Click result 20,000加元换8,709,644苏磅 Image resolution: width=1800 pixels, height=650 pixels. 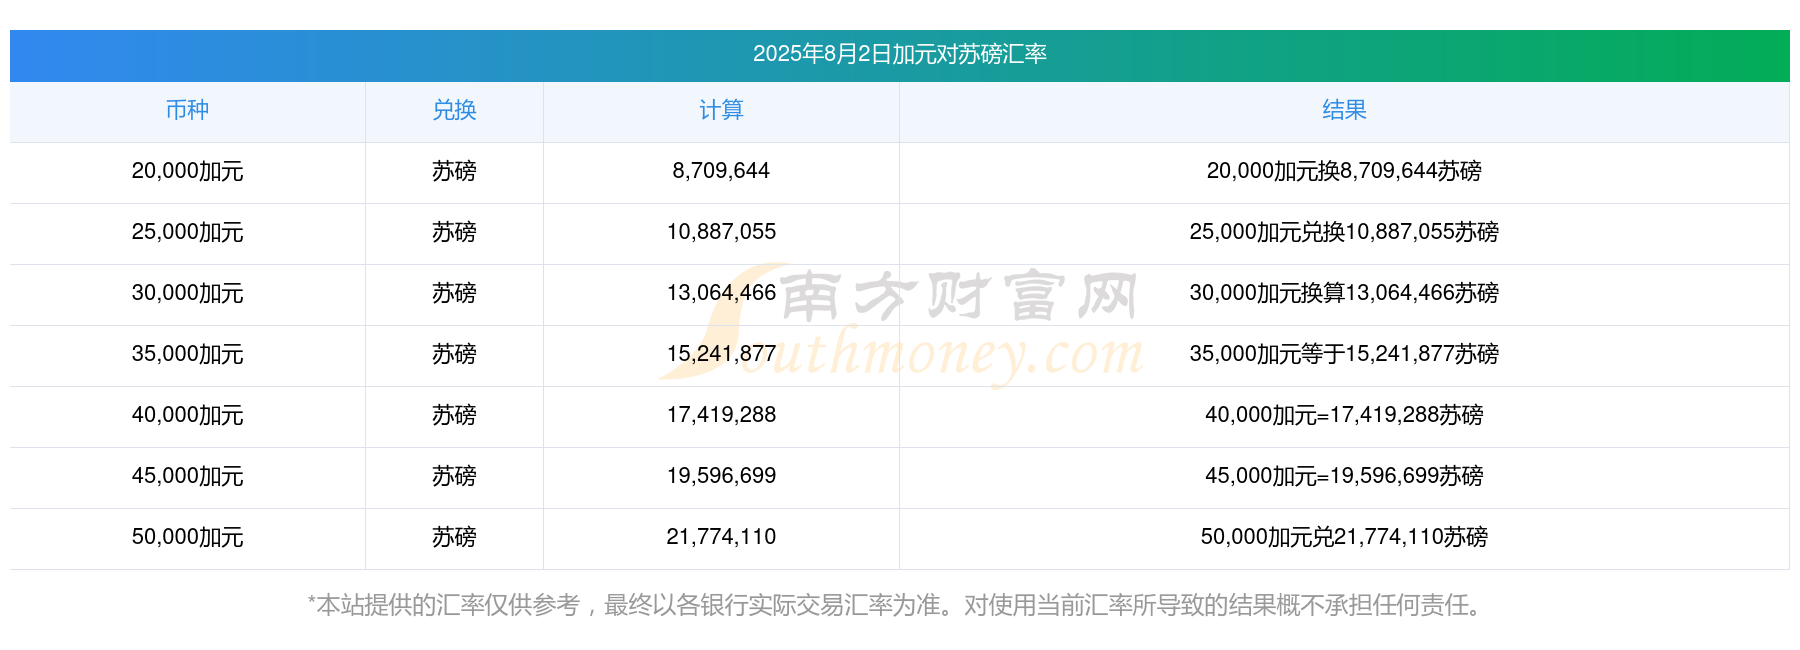tap(1344, 171)
